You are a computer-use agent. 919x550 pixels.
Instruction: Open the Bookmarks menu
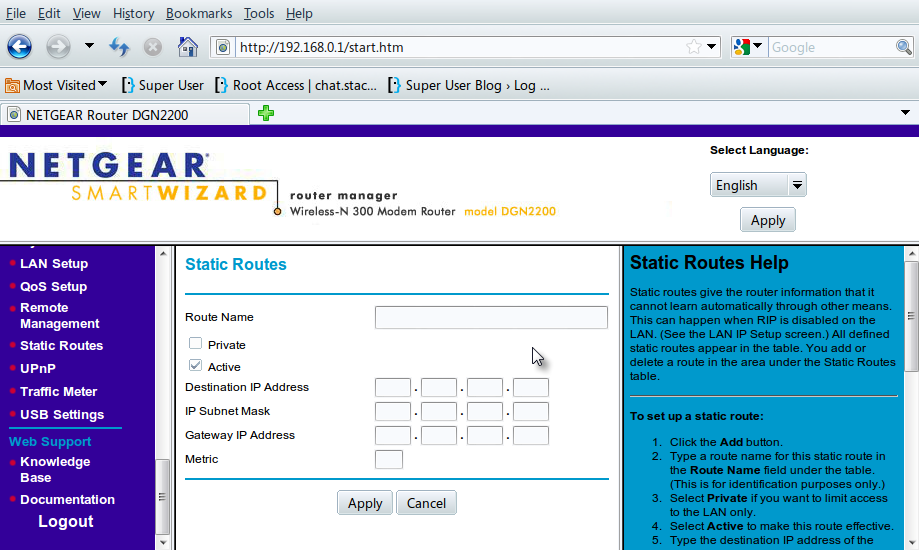pos(199,13)
